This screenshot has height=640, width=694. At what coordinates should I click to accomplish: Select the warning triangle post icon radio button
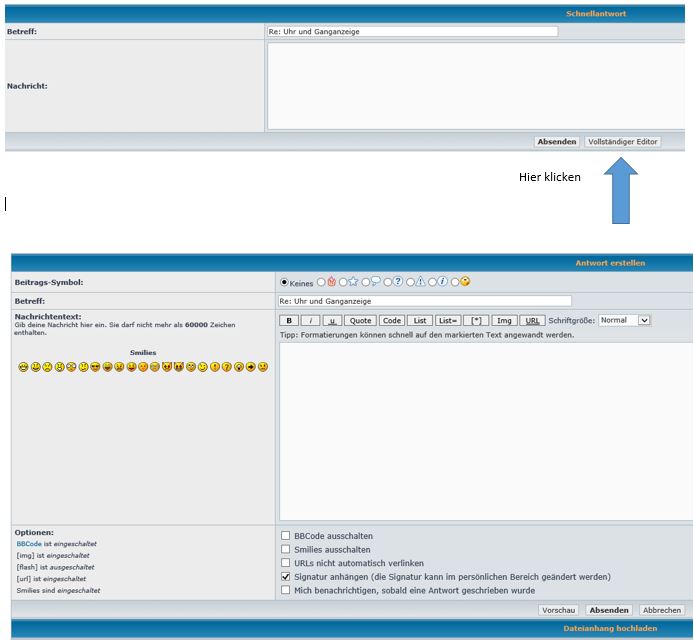tap(410, 282)
